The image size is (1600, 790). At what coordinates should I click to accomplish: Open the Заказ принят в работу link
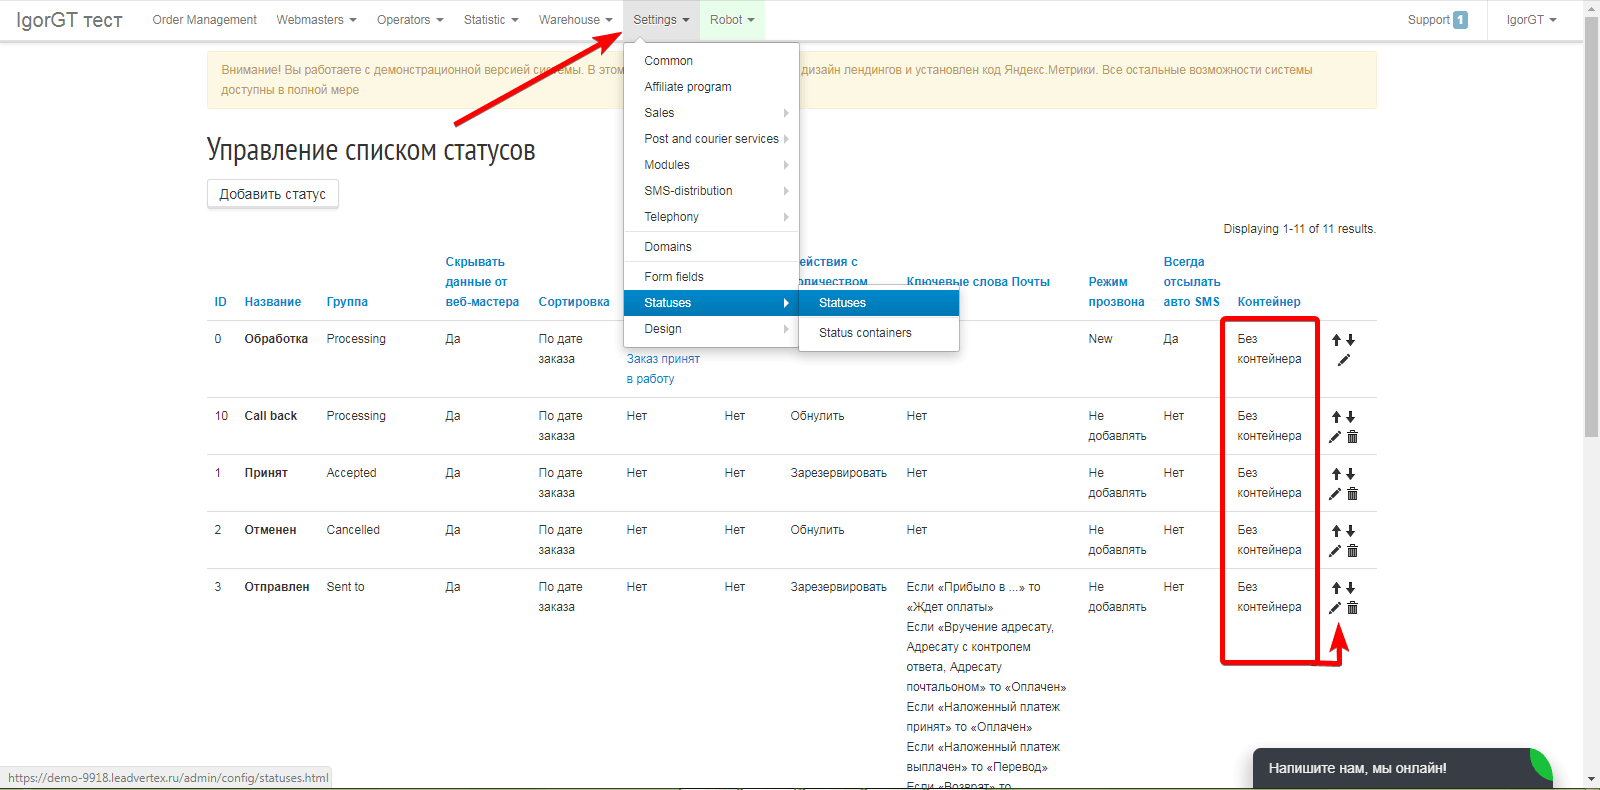click(x=663, y=369)
